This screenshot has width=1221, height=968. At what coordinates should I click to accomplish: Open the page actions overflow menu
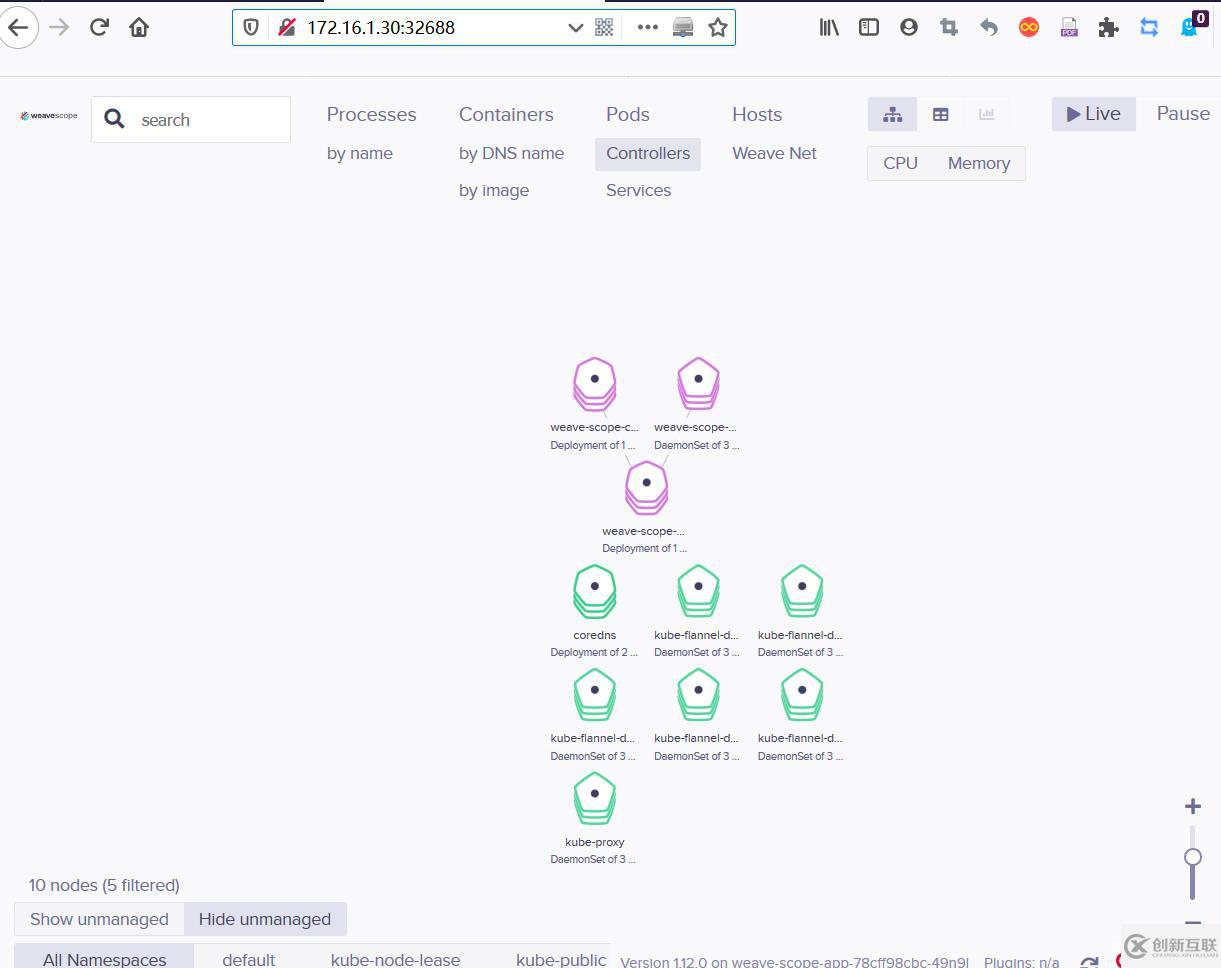pyautogui.click(x=647, y=27)
